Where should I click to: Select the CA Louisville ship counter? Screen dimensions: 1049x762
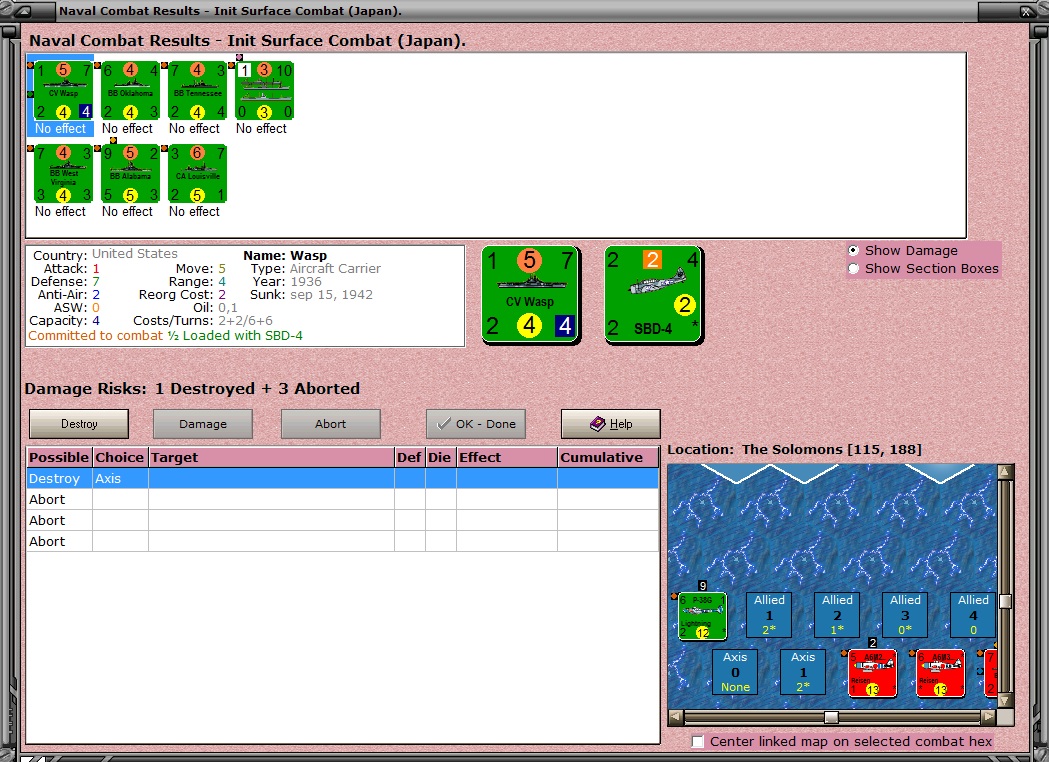(x=197, y=173)
